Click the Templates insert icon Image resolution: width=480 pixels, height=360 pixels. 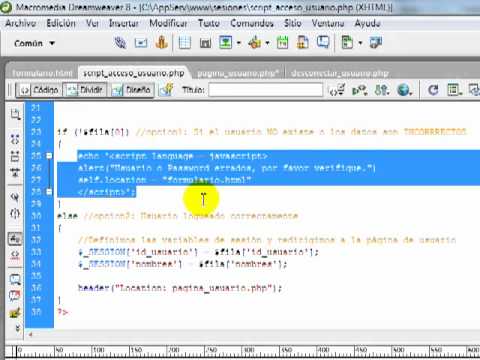click(347, 43)
